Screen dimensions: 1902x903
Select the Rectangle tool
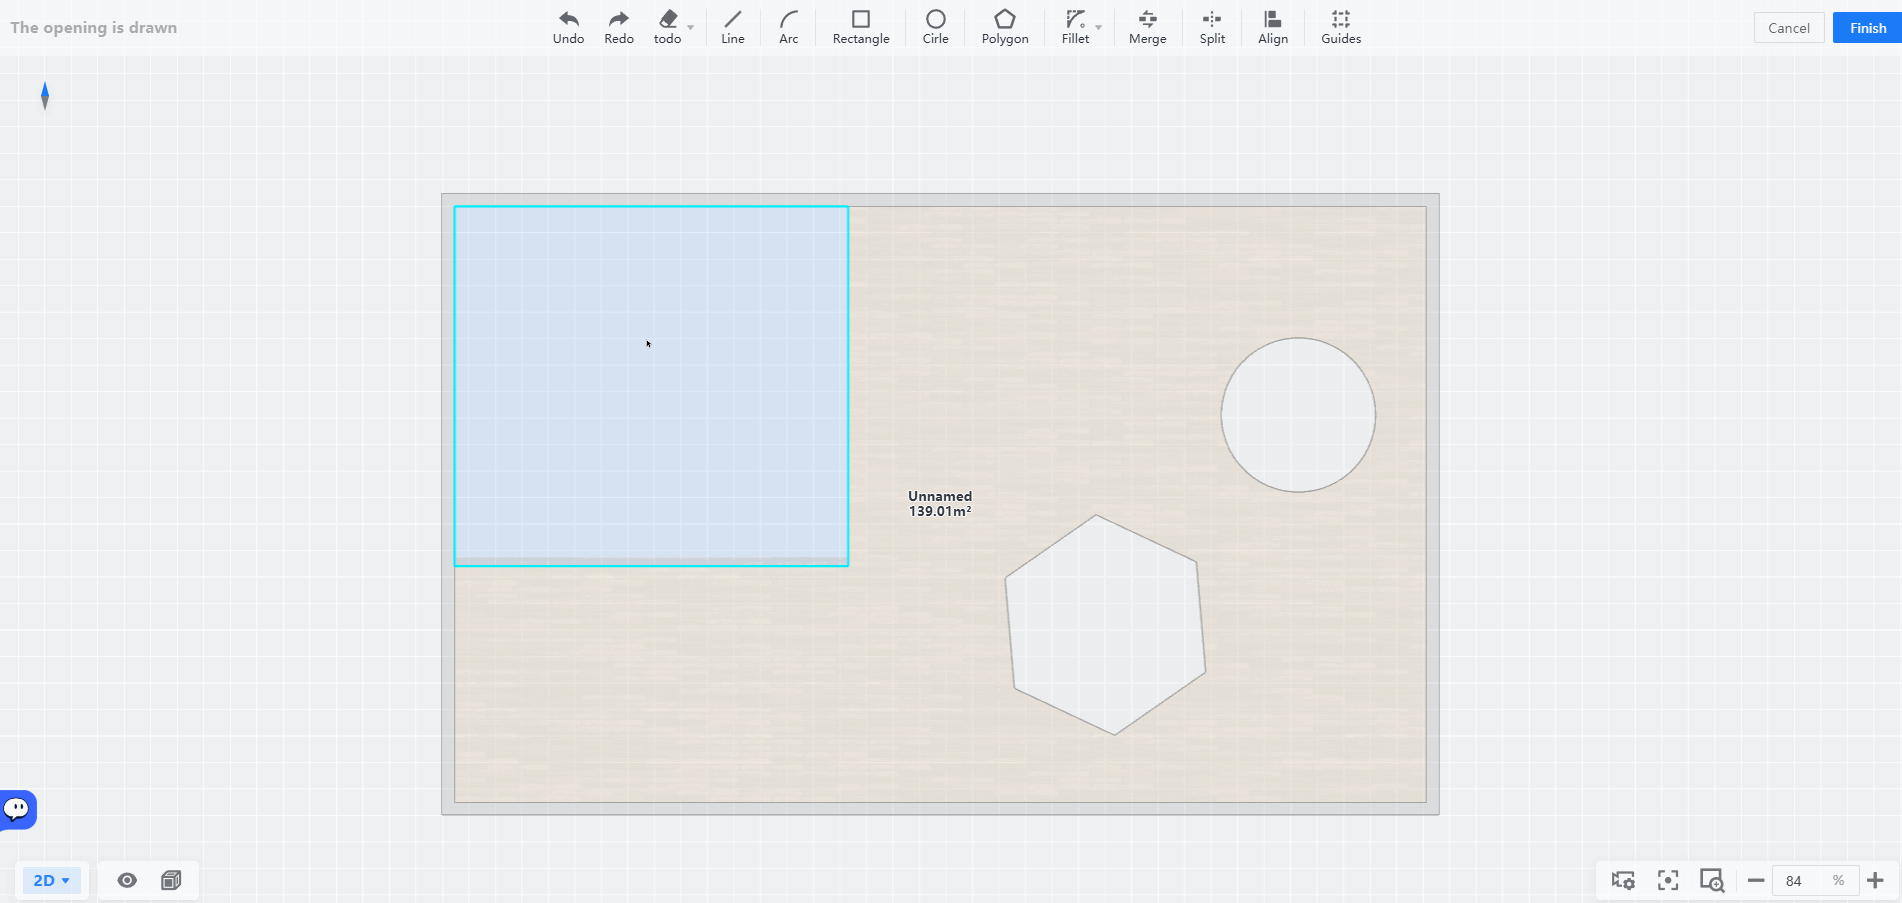click(861, 27)
